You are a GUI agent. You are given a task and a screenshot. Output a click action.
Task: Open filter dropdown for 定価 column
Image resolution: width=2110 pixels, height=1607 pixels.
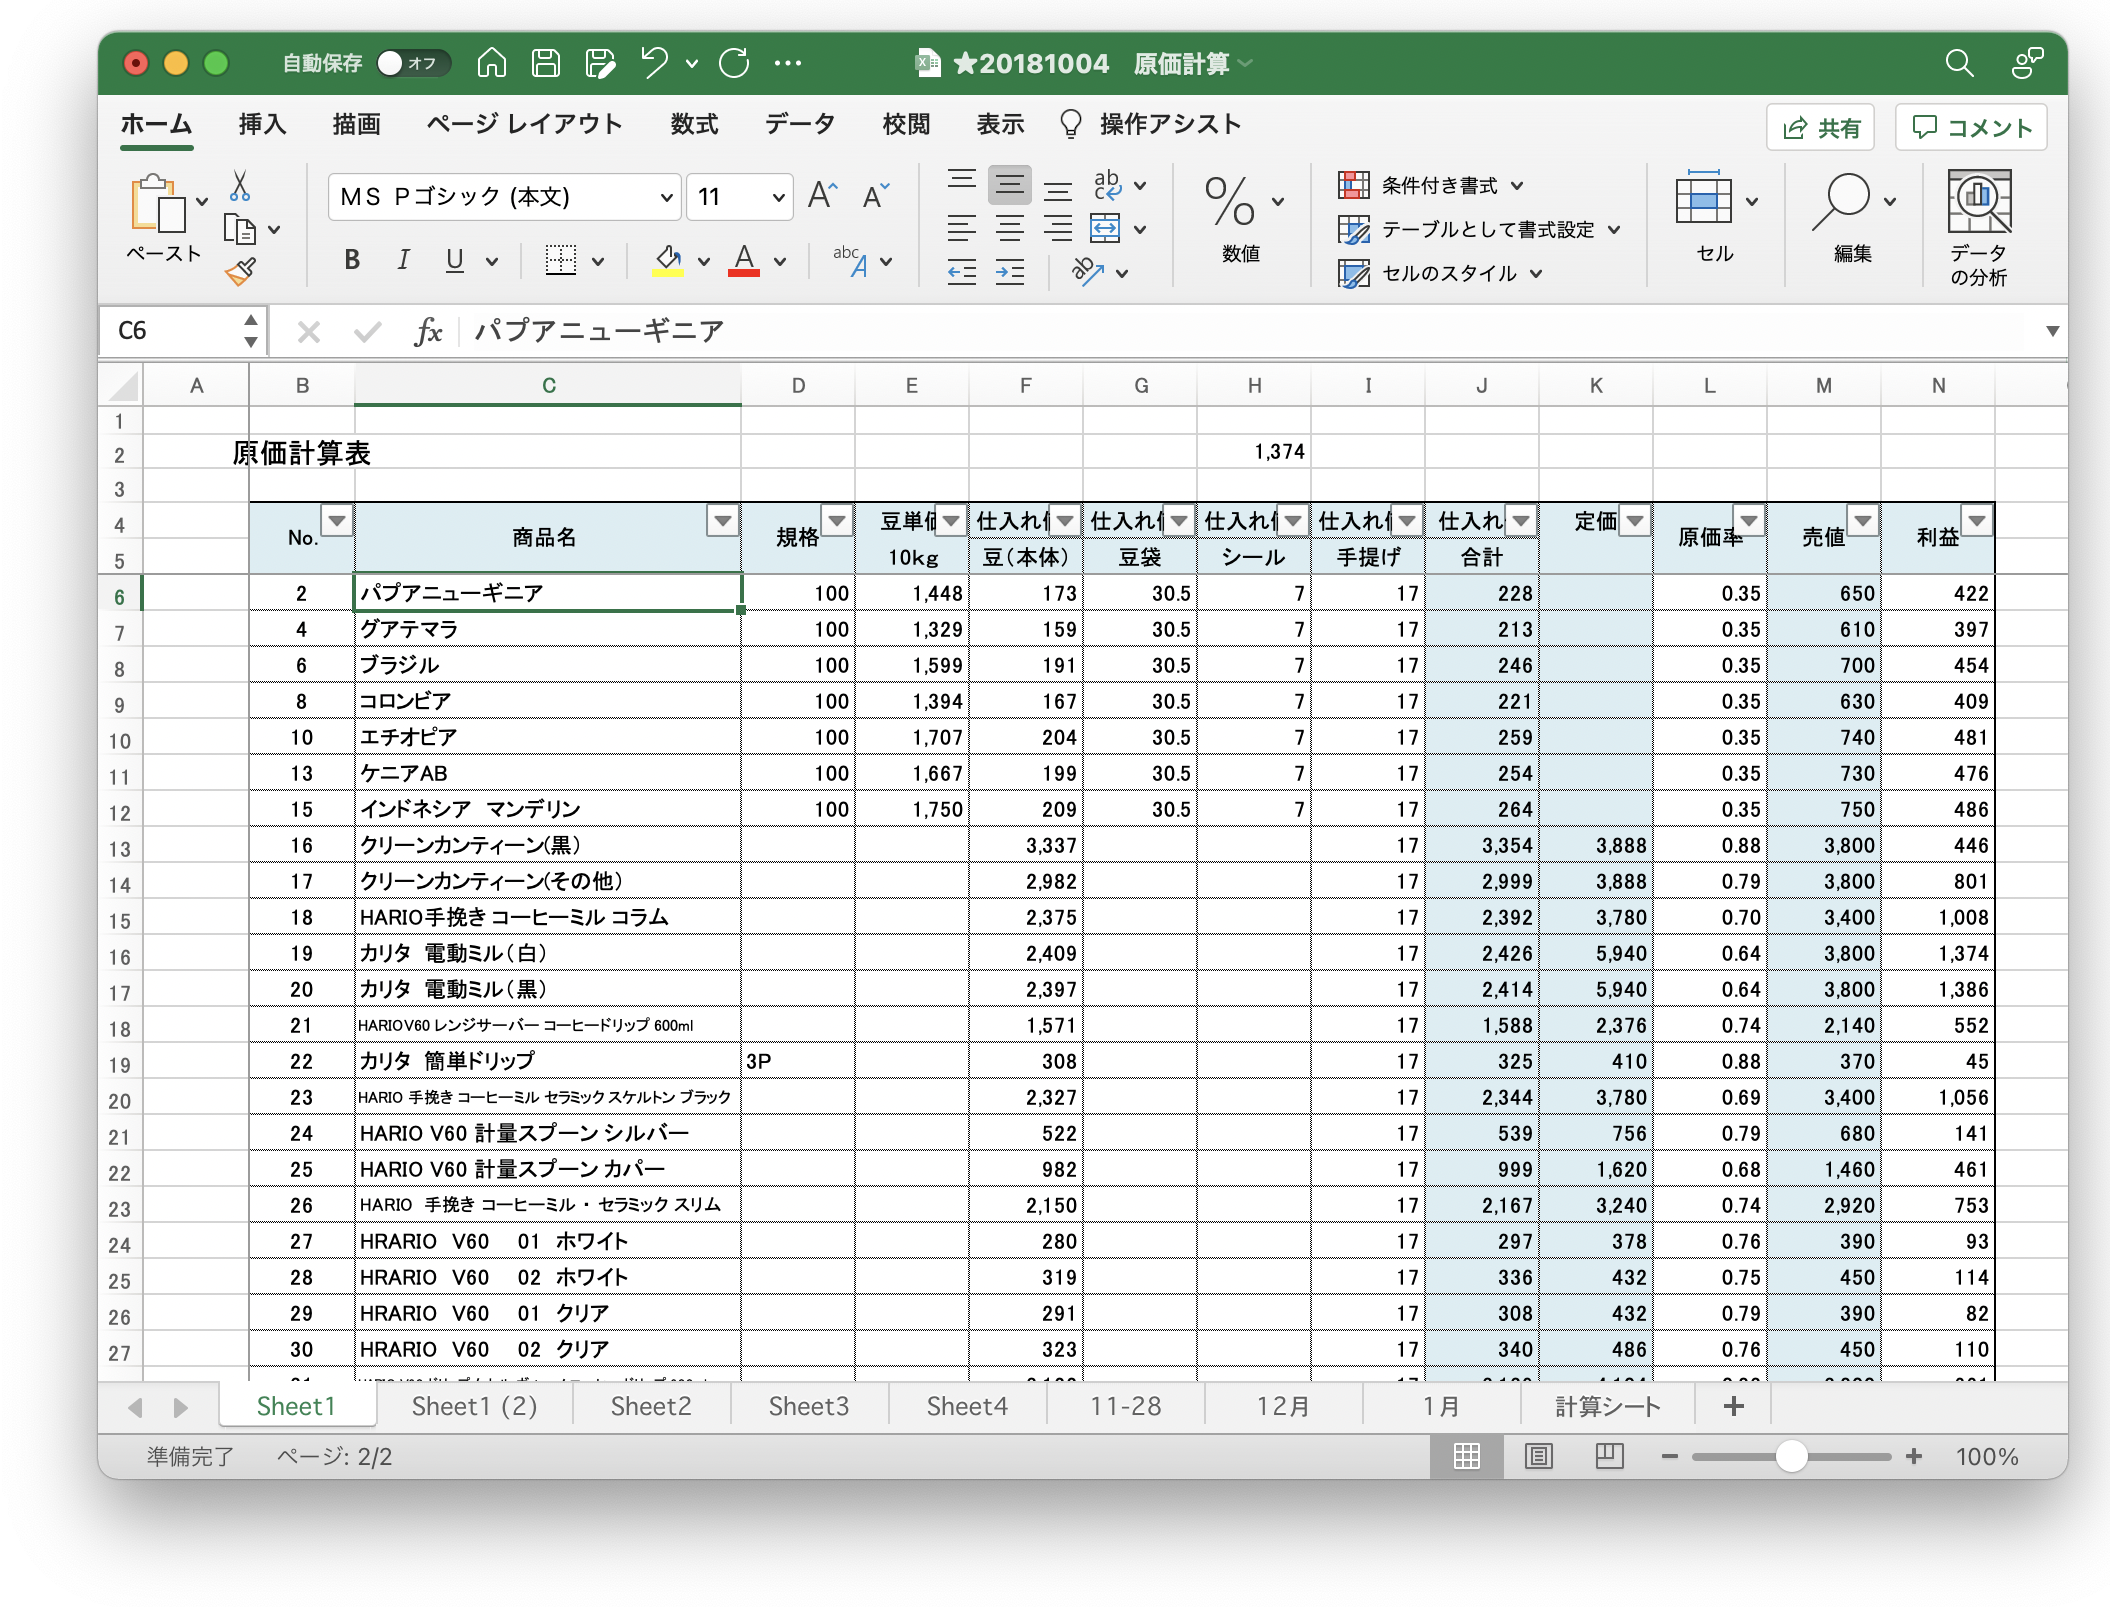tap(1635, 520)
